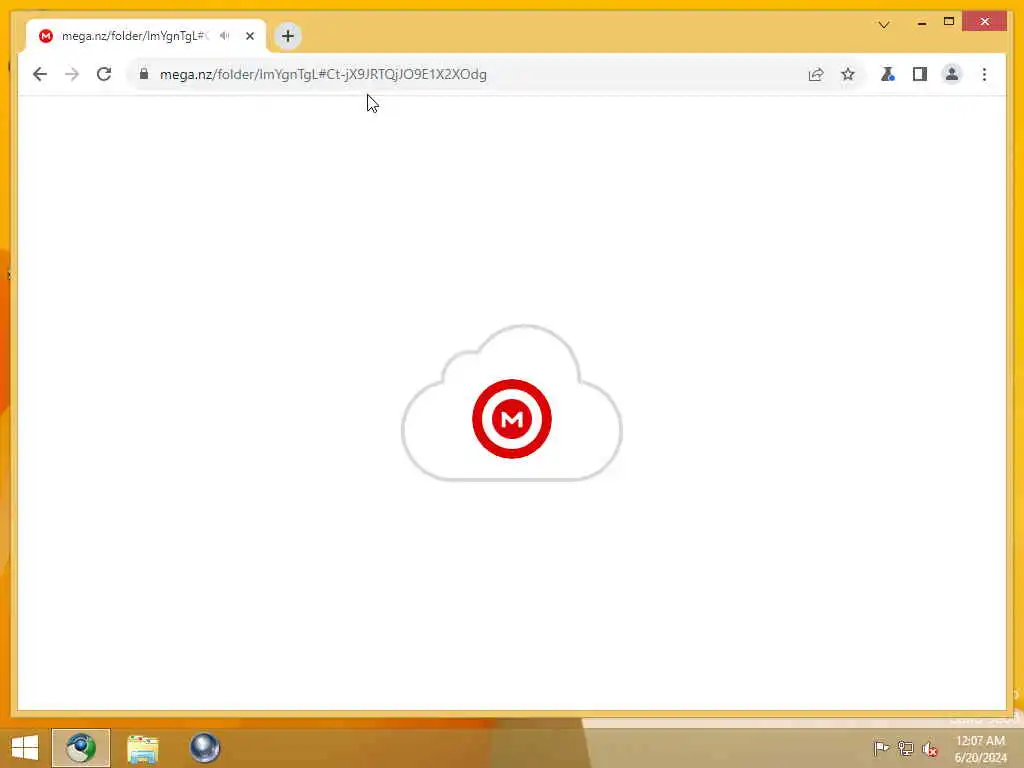Share this page using the share icon
The width and height of the screenshot is (1024, 768).
point(816,74)
